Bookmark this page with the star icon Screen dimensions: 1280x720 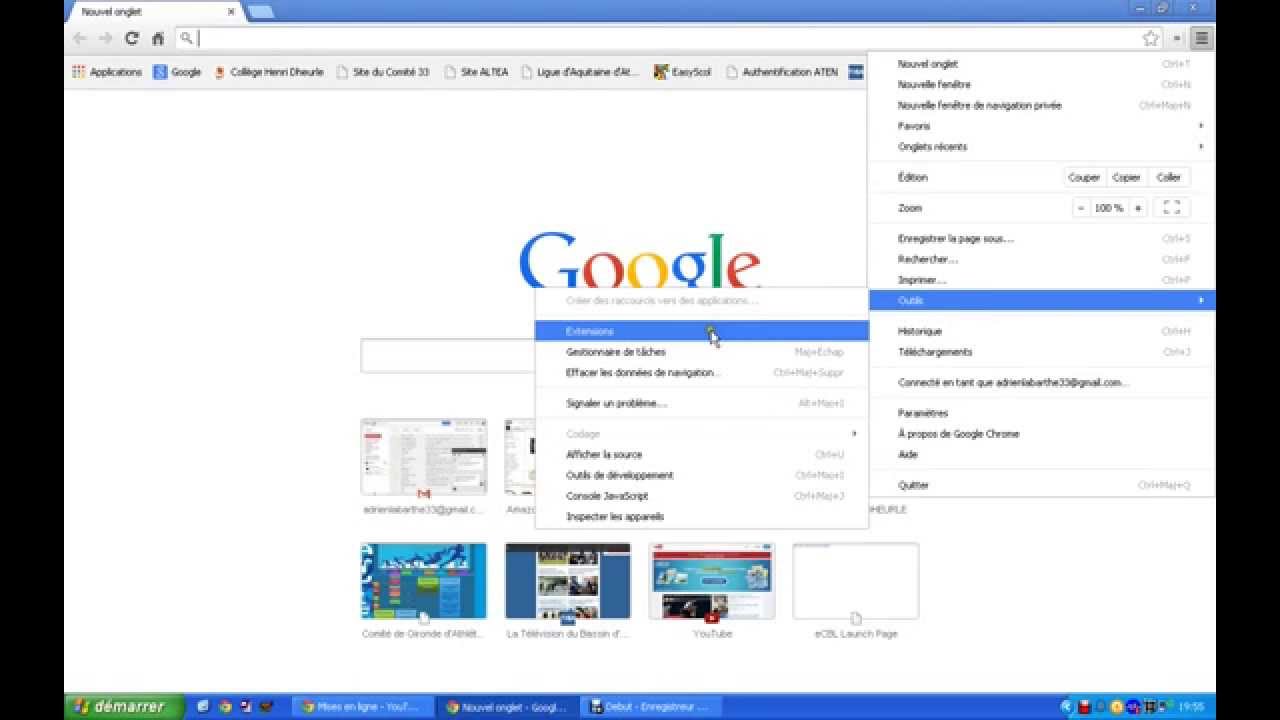(x=1151, y=38)
